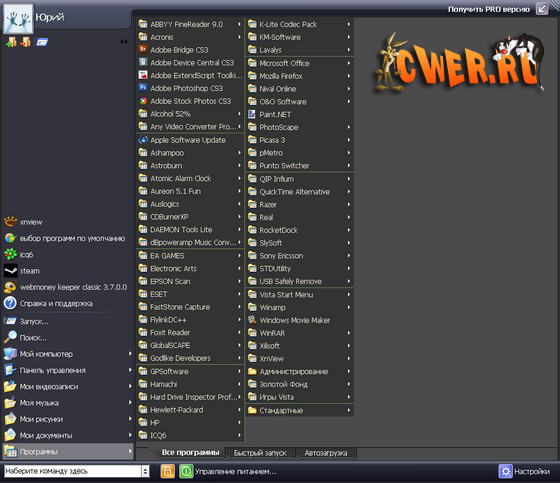560x483 pixels.
Task: Open Hewlett-Packard folder
Action: pyautogui.click(x=190, y=410)
